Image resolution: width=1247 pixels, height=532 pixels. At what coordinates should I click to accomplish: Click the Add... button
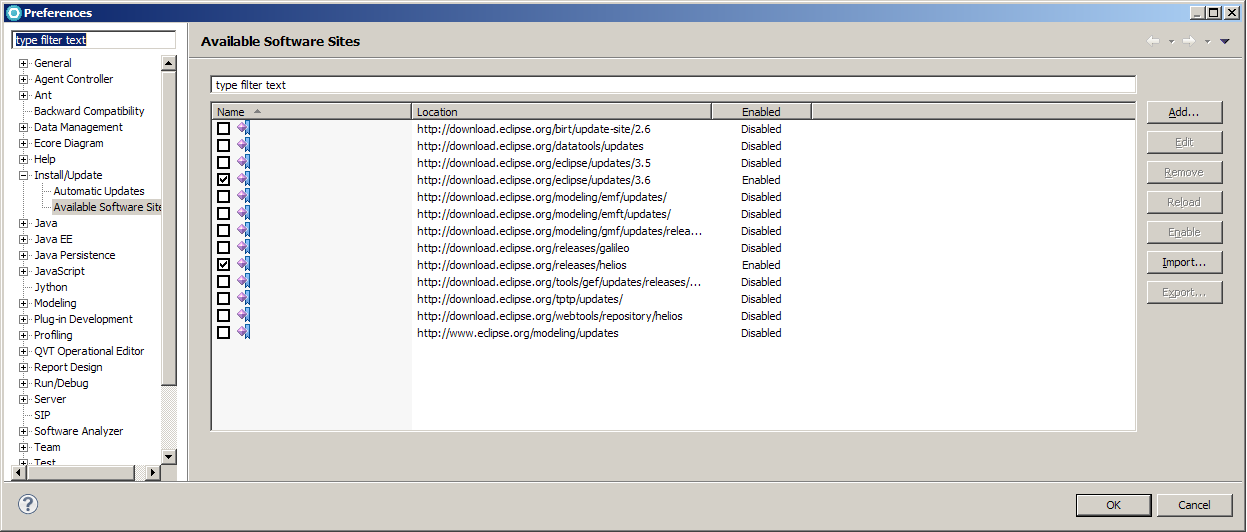pos(1184,112)
